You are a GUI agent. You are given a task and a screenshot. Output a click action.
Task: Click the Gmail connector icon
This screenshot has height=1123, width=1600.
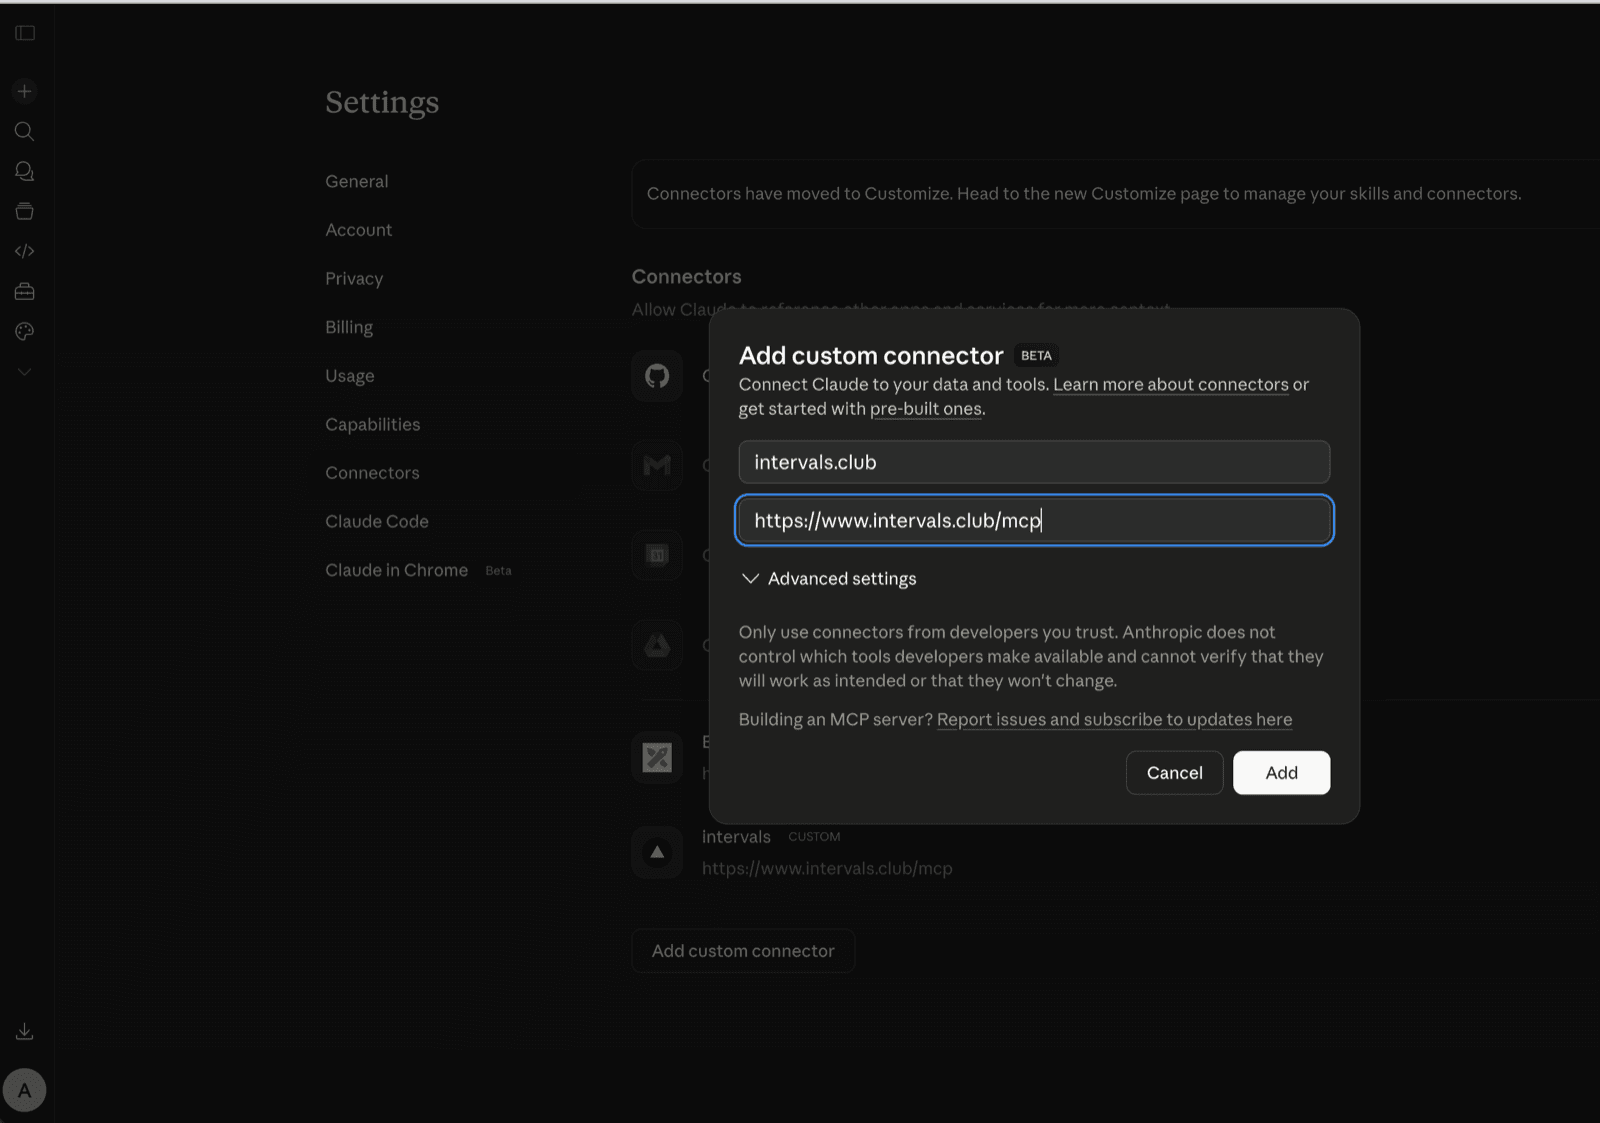pyautogui.click(x=657, y=465)
